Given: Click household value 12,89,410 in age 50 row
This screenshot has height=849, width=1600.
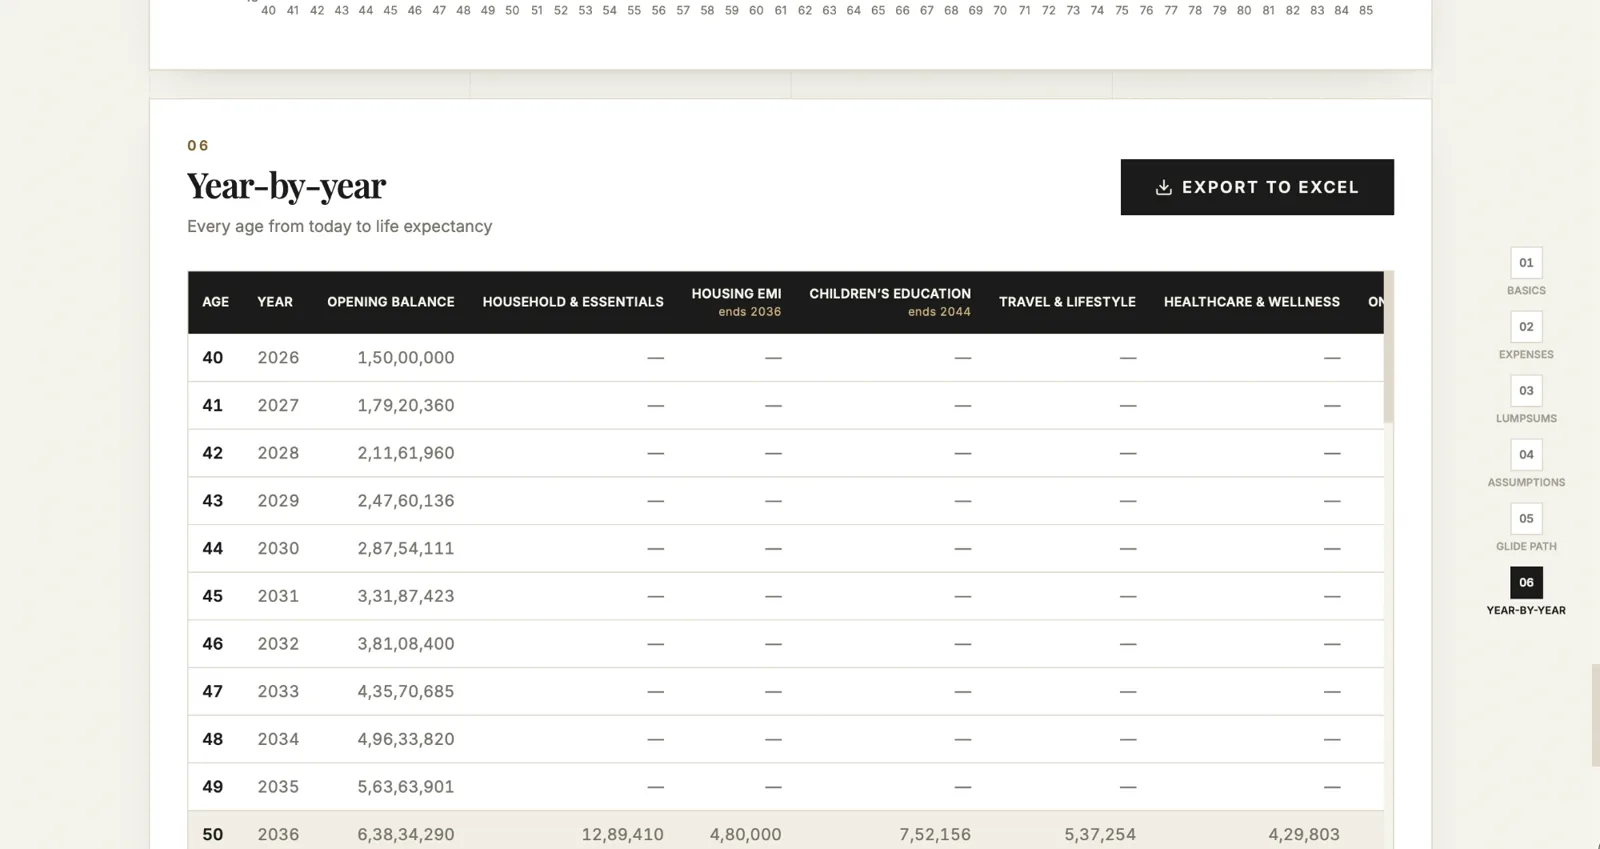Looking at the screenshot, I should pyautogui.click(x=622, y=835).
